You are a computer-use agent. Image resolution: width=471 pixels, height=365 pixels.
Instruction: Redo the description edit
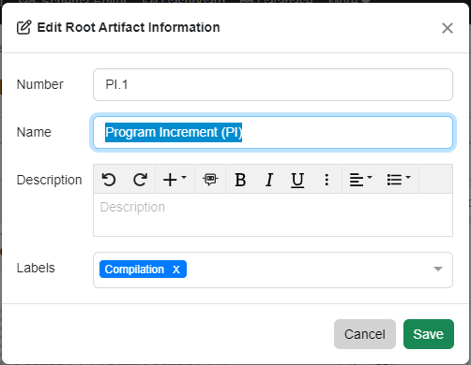[140, 179]
